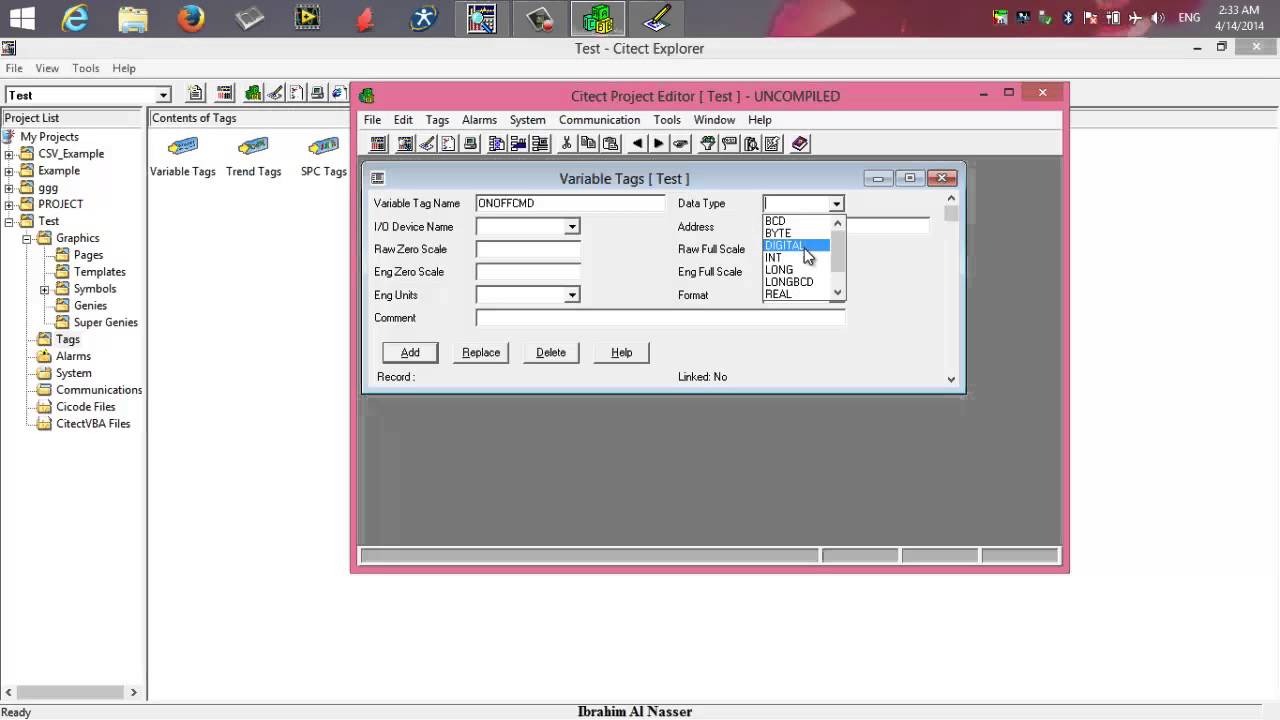Click the Data Type list scroll down arrow
Image resolution: width=1280 pixels, height=720 pixels.
[x=838, y=293]
